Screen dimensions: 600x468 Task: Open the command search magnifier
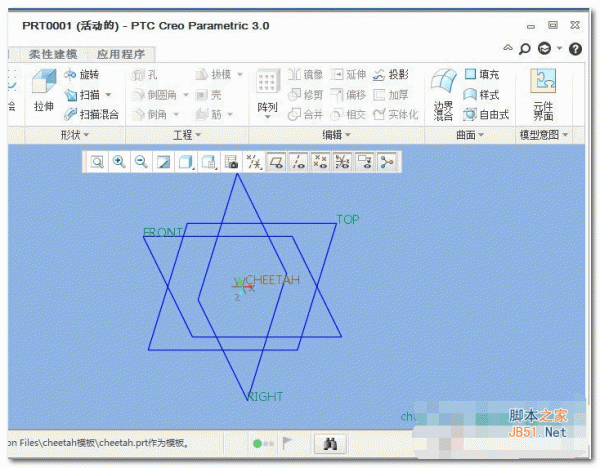(525, 49)
